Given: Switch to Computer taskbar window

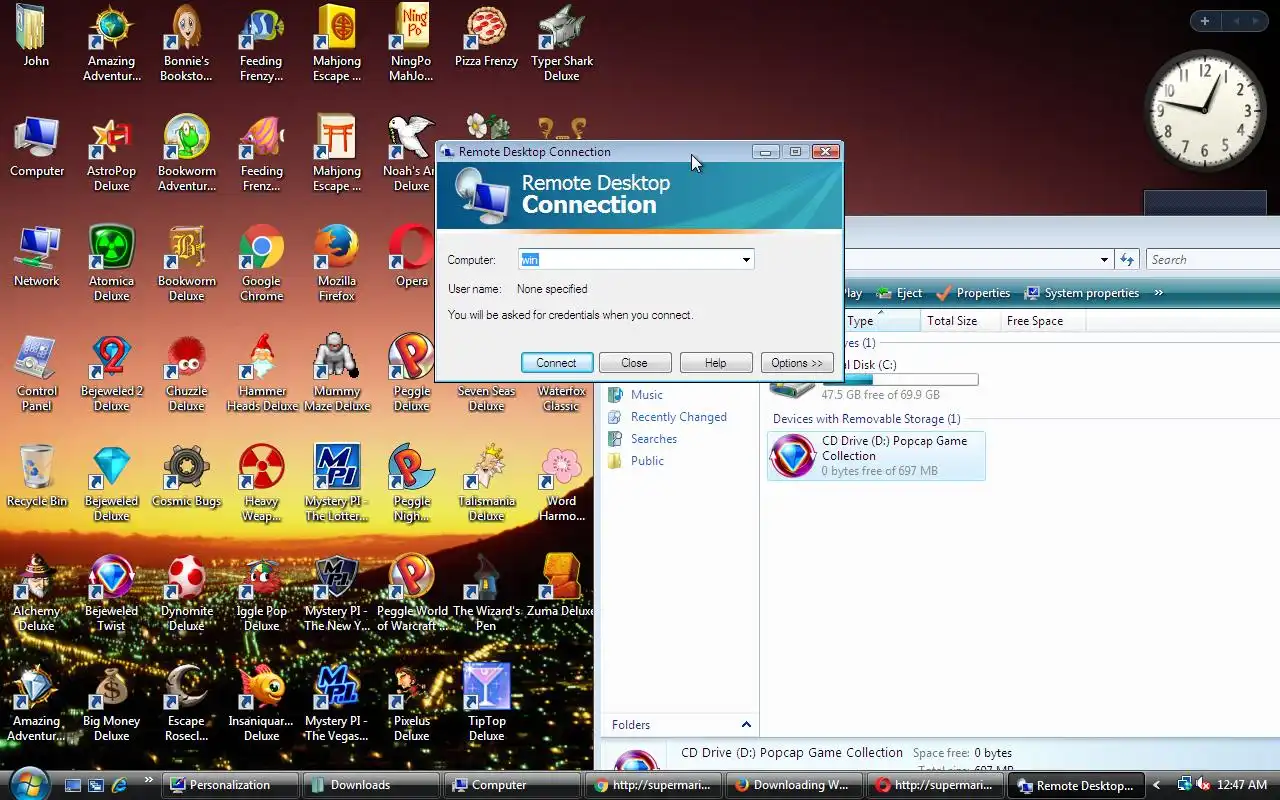Looking at the screenshot, I should (512, 785).
